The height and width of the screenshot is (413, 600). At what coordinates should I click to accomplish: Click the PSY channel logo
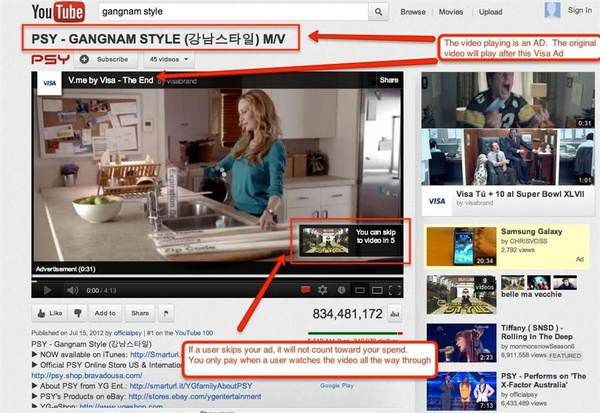[50, 59]
